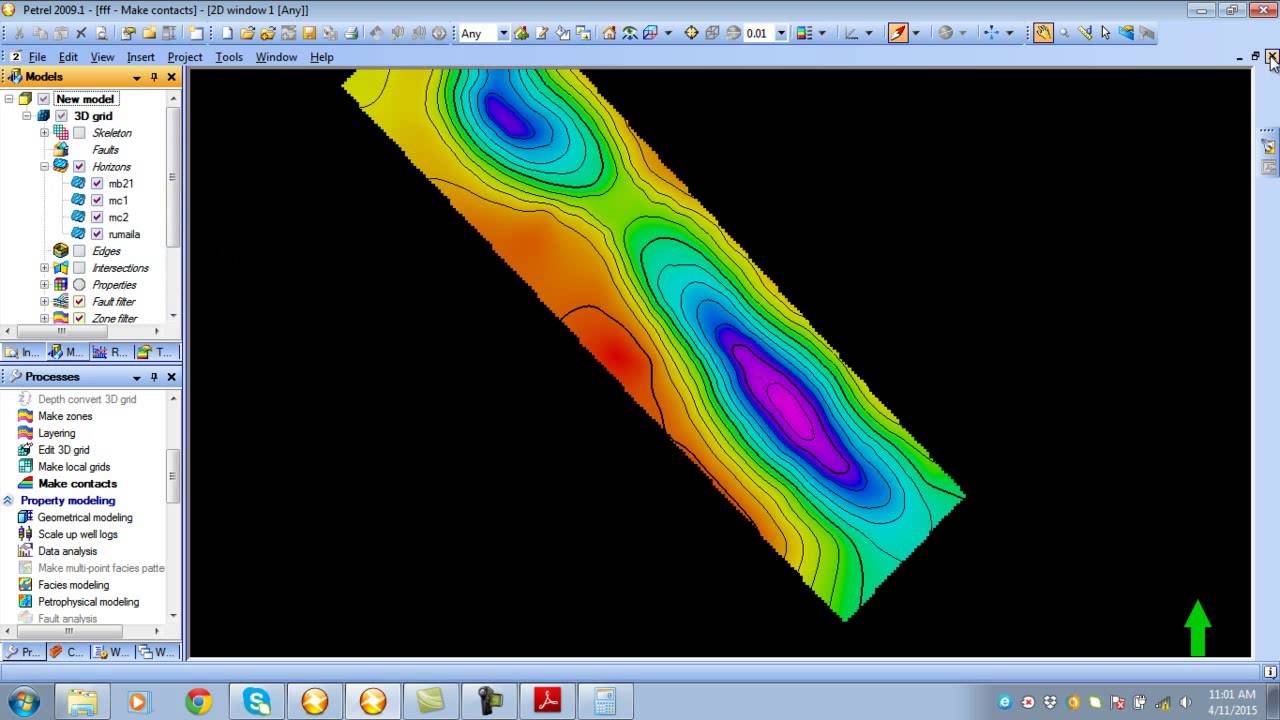Click Make zones process icon
Image resolution: width=1280 pixels, height=720 pixels.
(x=25, y=416)
